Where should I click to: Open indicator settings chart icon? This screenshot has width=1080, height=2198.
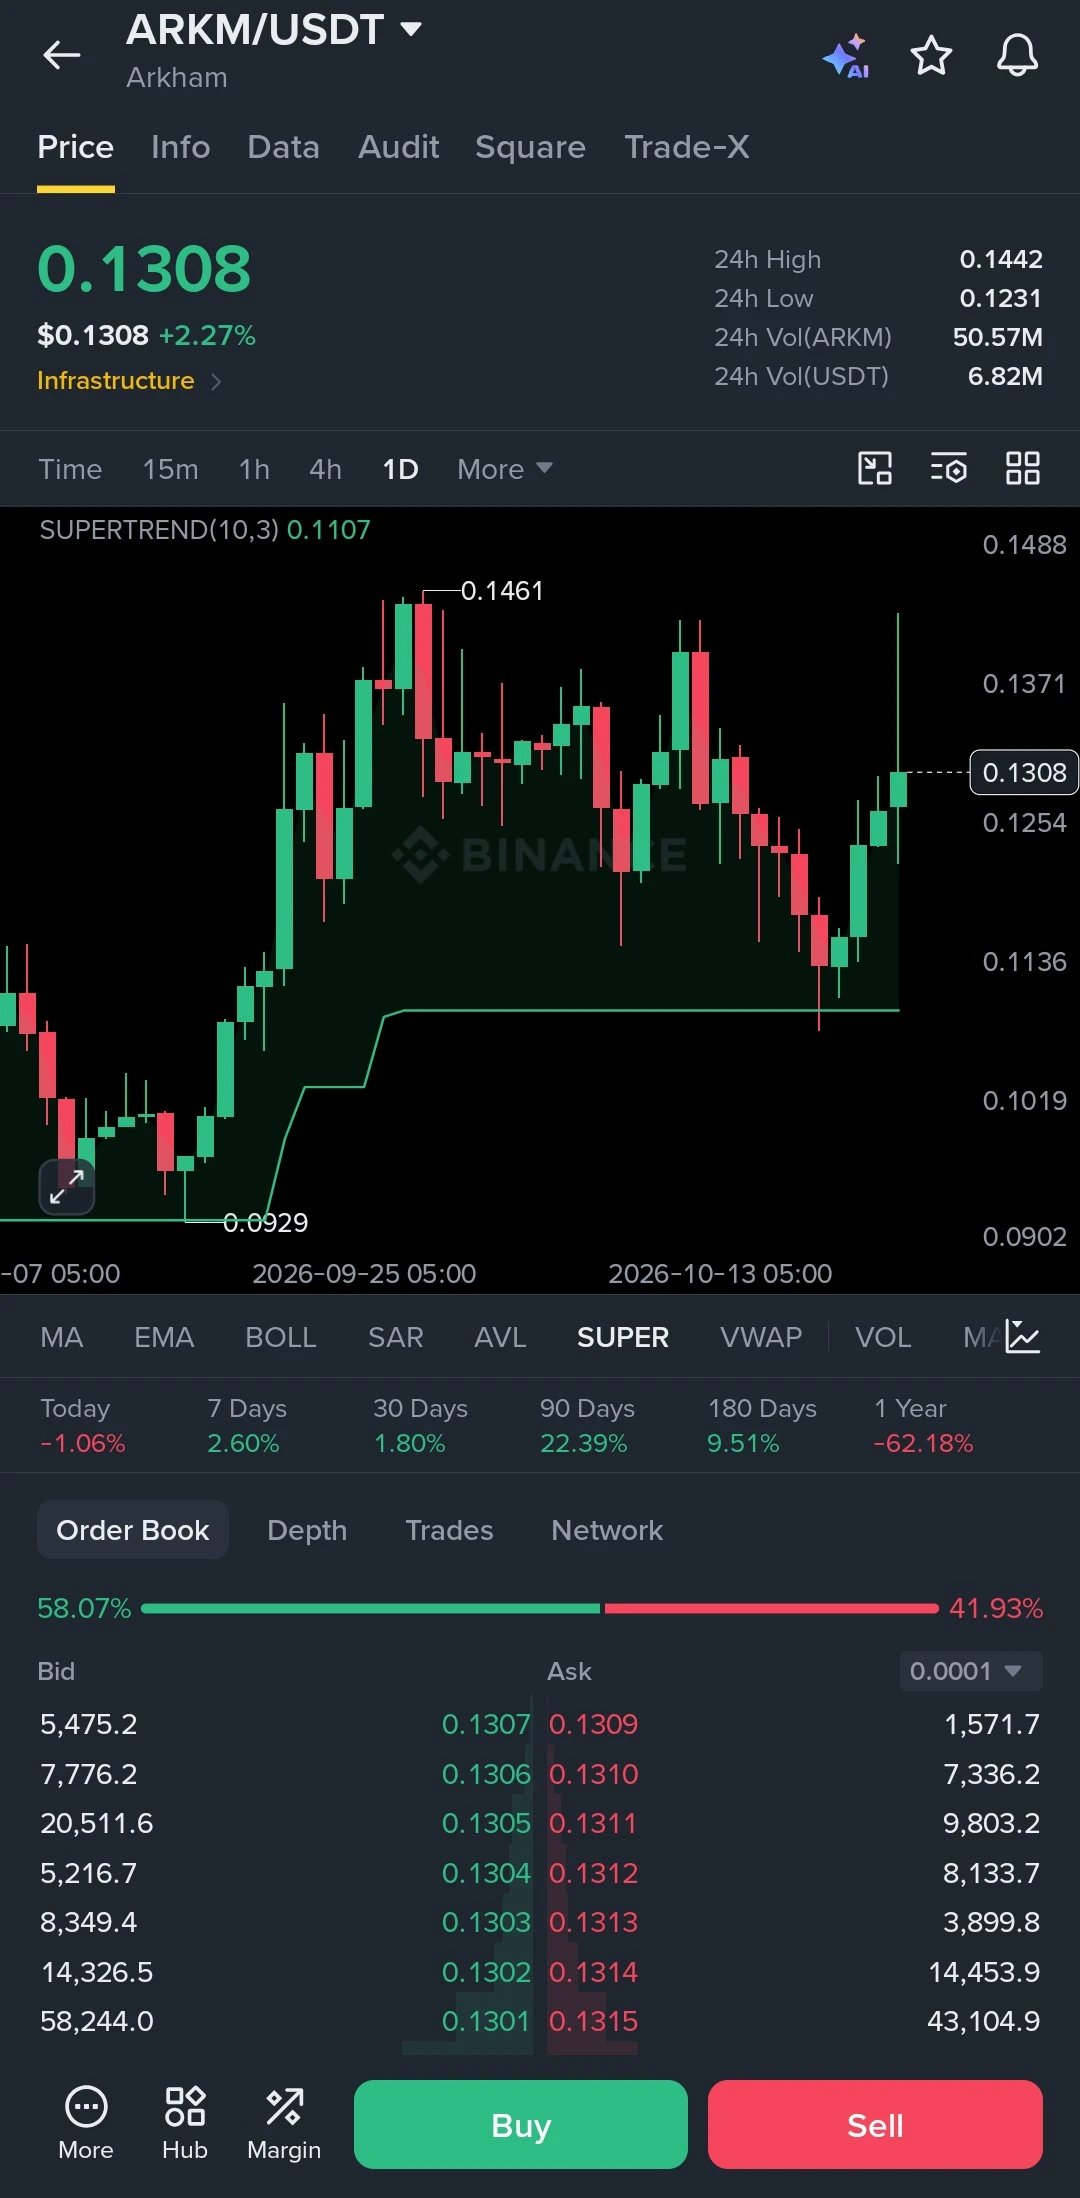click(1023, 1337)
